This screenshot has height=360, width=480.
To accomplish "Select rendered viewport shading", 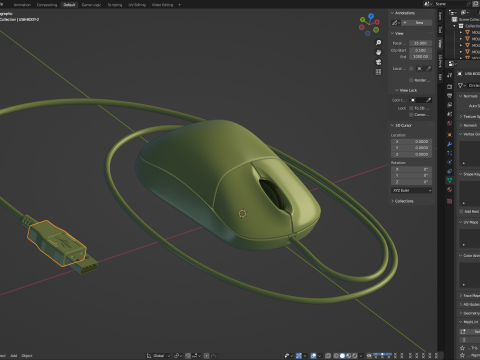I will pyautogui.click(x=355, y=356).
